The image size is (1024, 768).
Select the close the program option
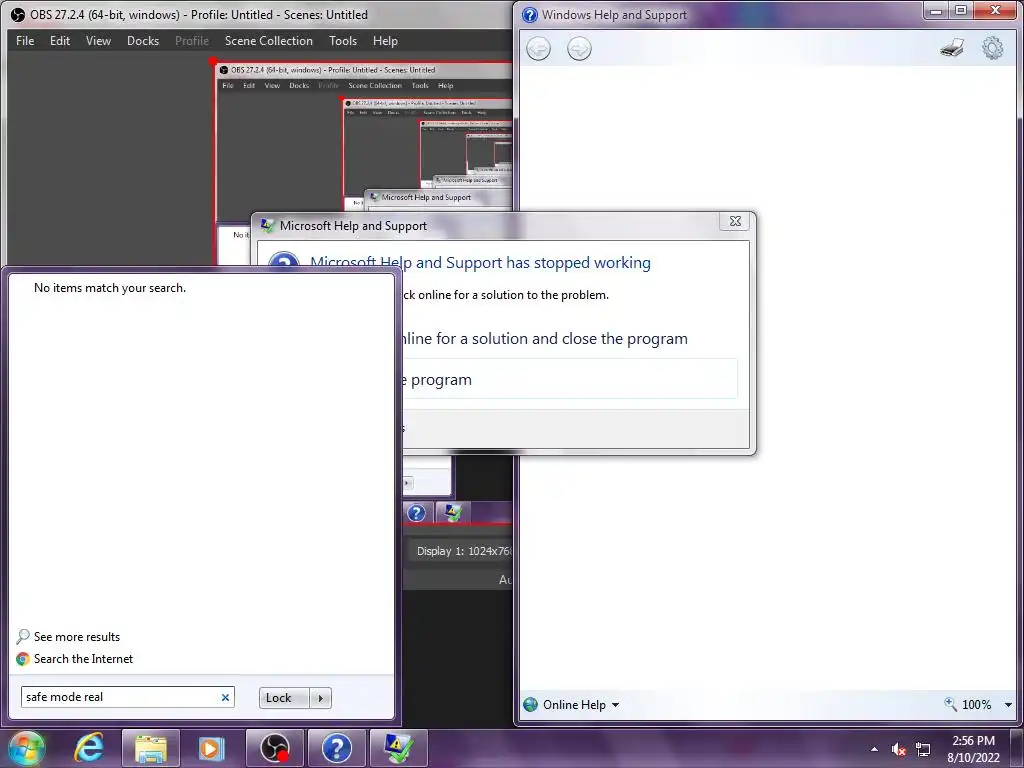point(568,379)
